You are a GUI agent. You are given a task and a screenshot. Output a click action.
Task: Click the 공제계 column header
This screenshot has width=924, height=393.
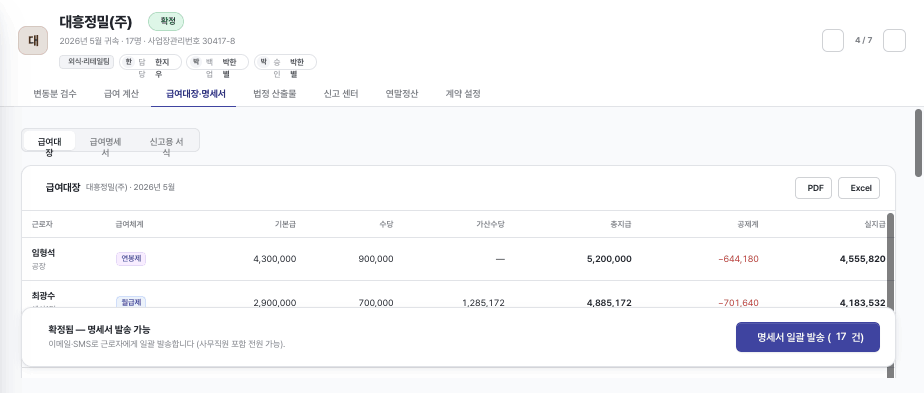point(748,224)
